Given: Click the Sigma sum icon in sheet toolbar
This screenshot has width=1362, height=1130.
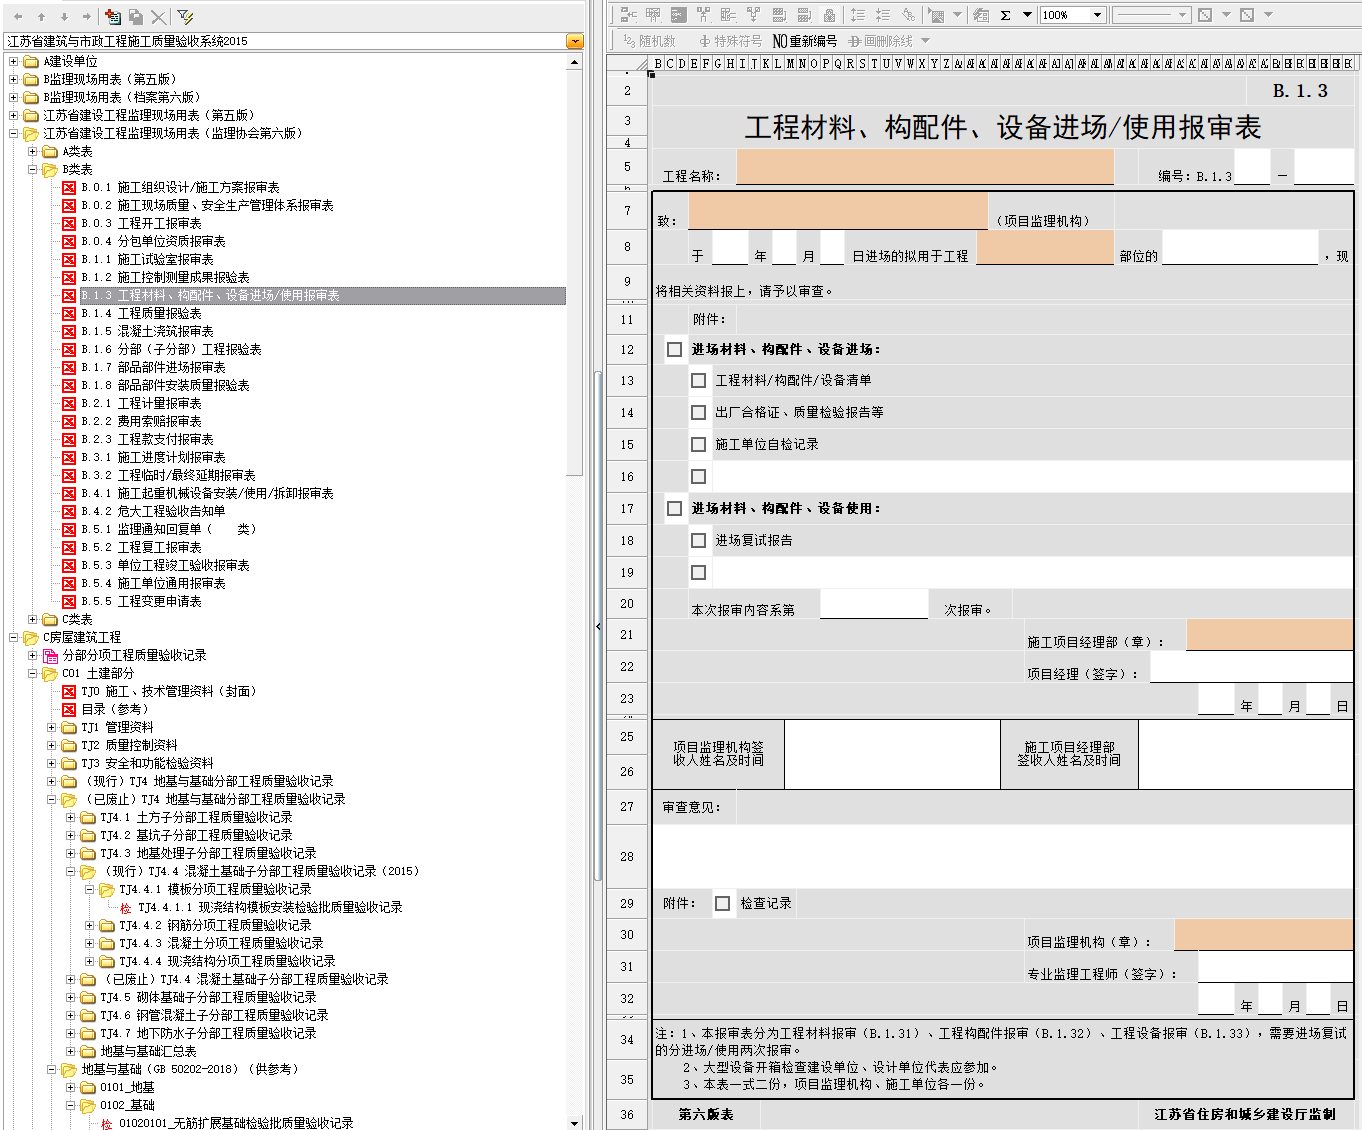Looking at the screenshot, I should tap(1006, 15).
